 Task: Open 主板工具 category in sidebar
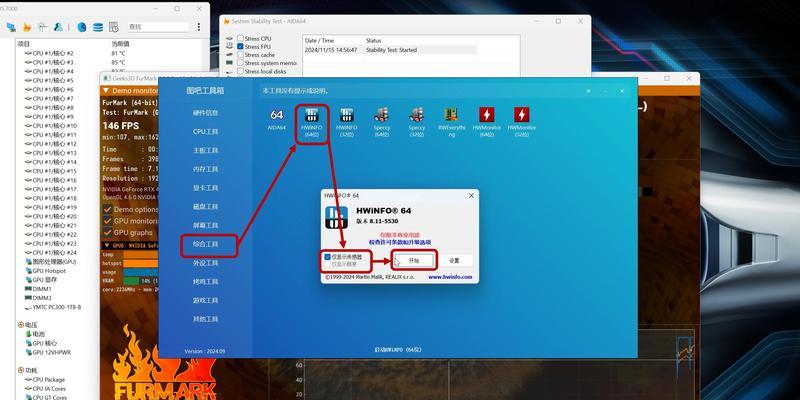(x=205, y=151)
